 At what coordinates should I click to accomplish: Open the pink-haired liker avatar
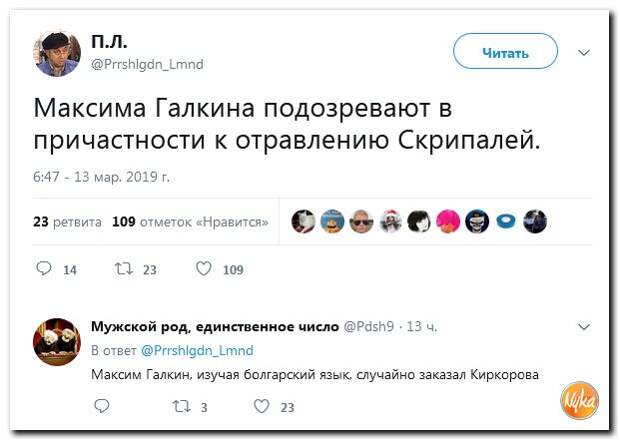pos(448,221)
